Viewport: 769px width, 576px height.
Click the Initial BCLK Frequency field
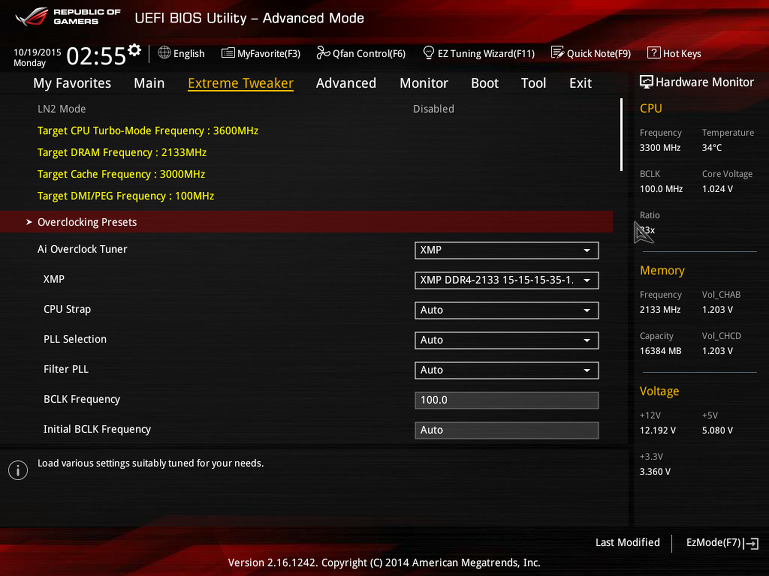[x=507, y=430]
